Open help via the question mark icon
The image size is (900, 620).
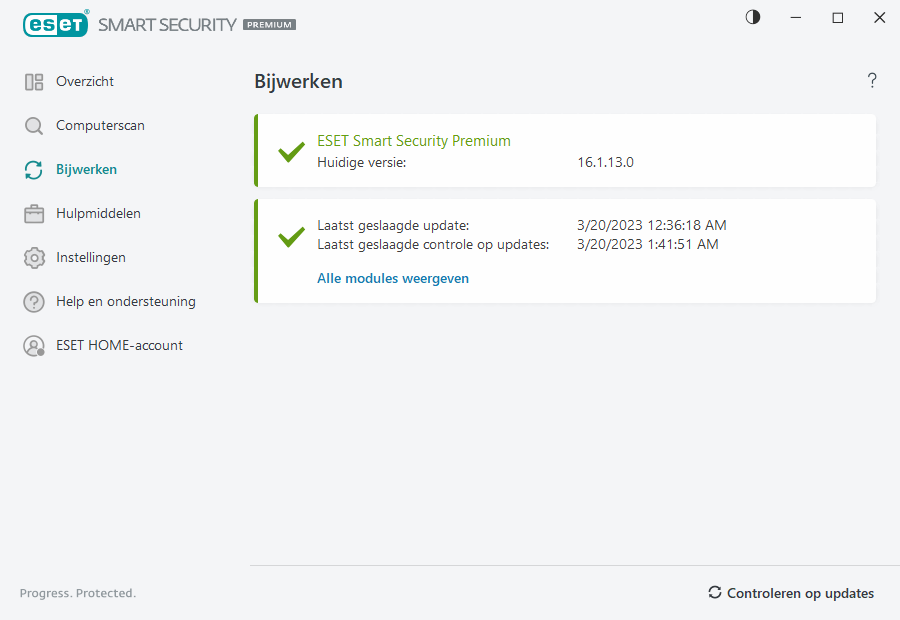[872, 81]
